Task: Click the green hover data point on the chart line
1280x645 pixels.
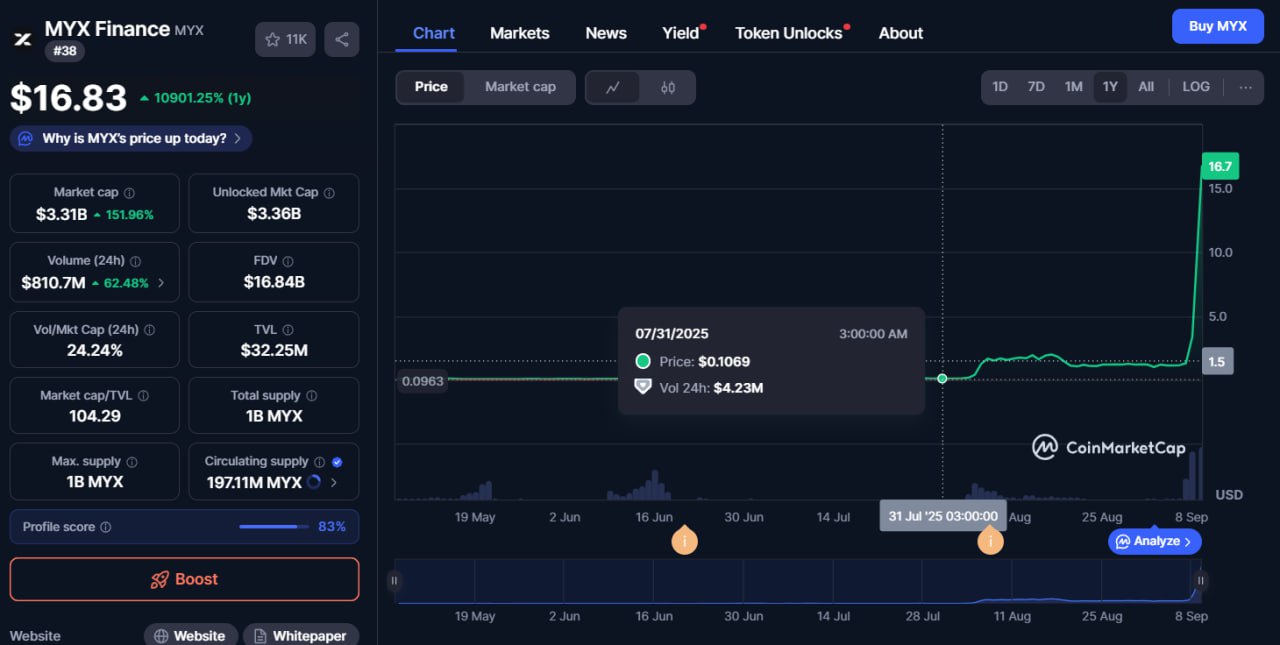Action: (x=943, y=378)
